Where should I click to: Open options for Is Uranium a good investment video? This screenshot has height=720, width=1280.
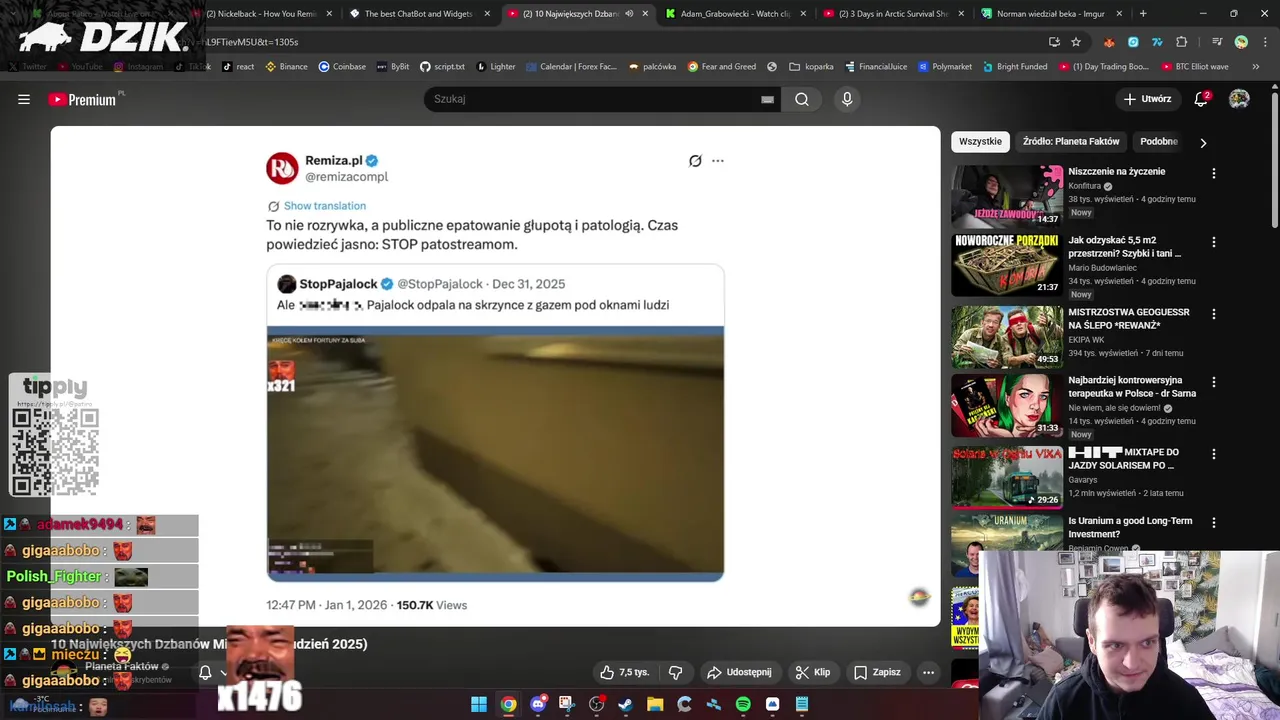pos(1214,522)
